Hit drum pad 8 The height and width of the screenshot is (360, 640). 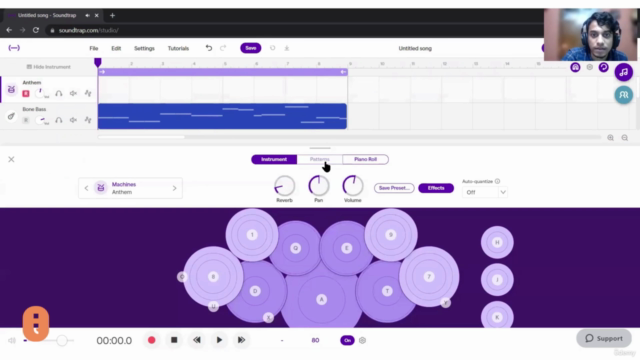(x=213, y=277)
